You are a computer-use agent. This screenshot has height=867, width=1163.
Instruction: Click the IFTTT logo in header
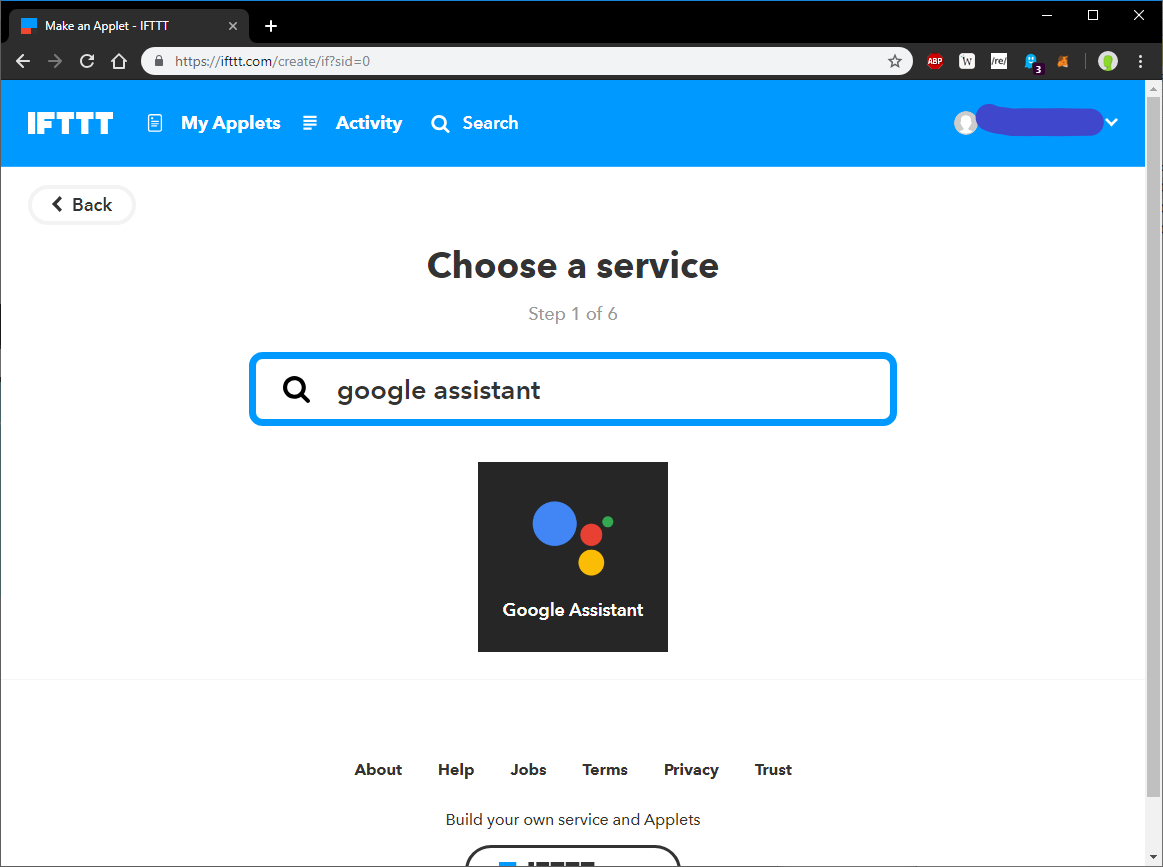coord(70,123)
